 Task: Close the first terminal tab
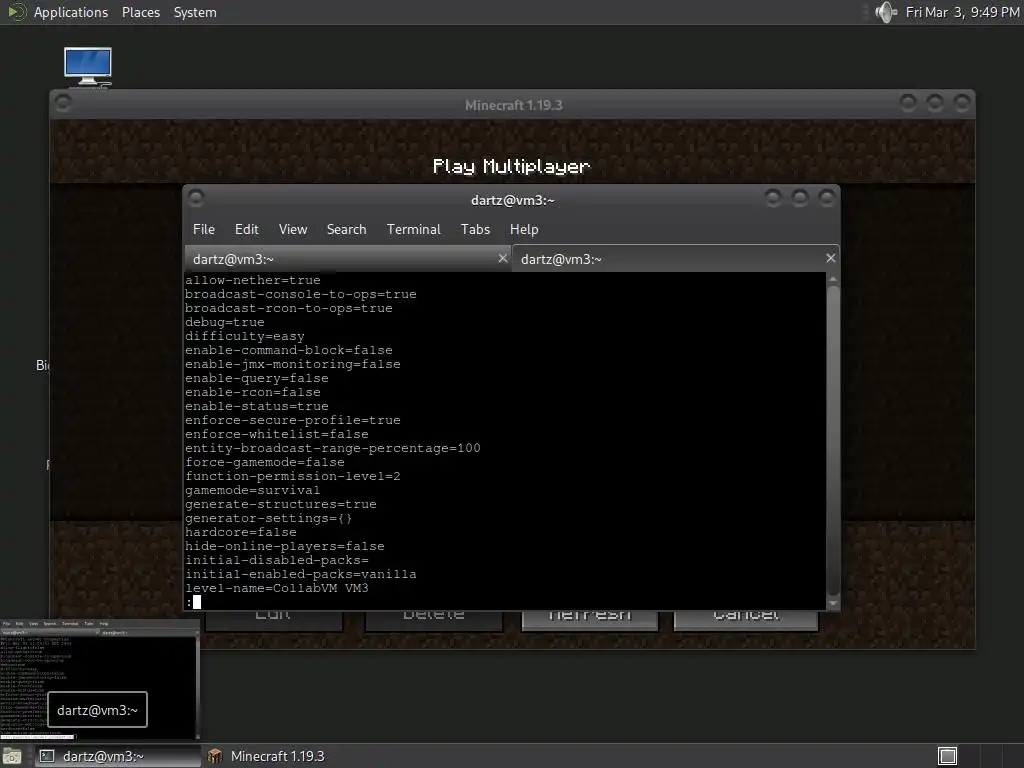pyautogui.click(x=503, y=258)
